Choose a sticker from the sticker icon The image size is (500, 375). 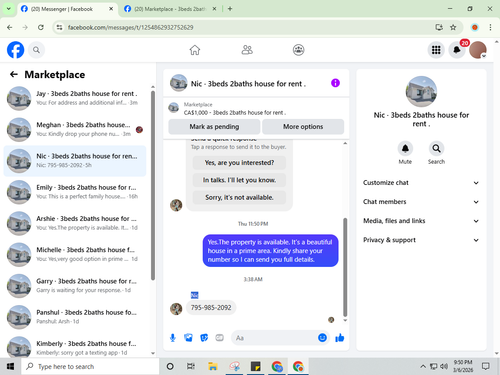pyautogui.click(x=204, y=338)
